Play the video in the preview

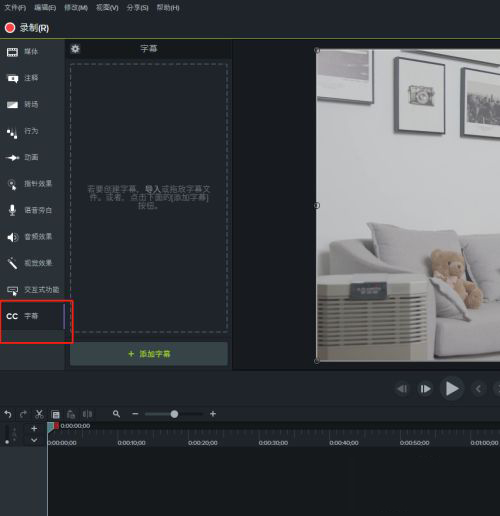coord(452,389)
